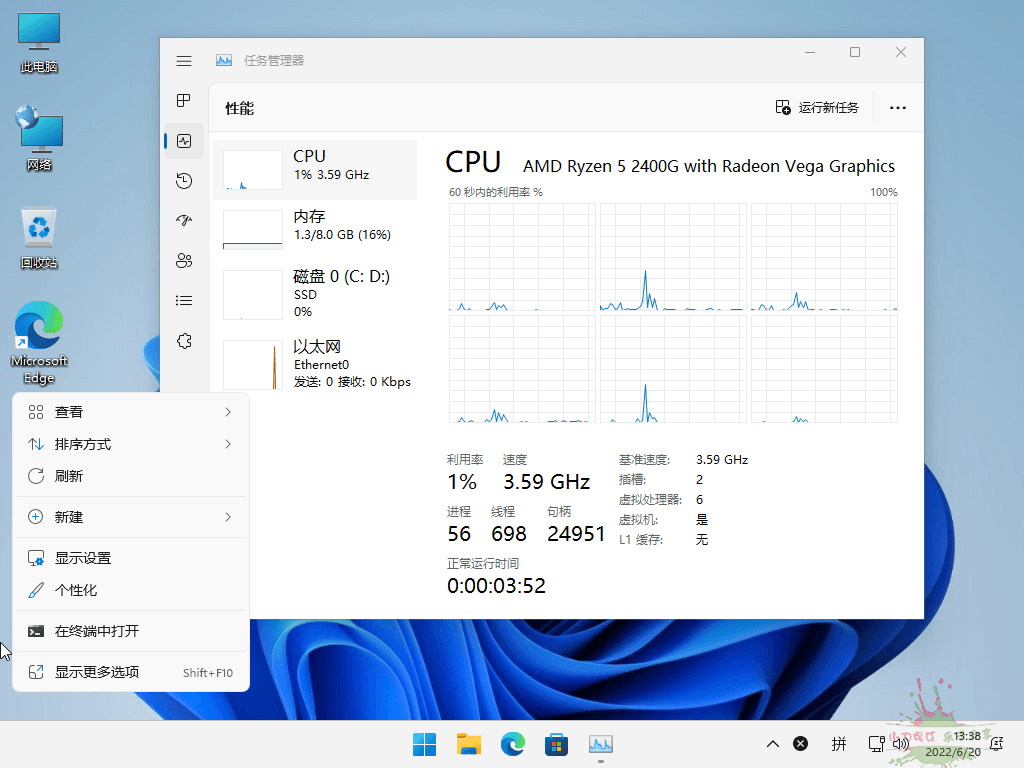Choose 刷新 from the context menu
This screenshot has height=768, width=1024.
tap(130, 476)
